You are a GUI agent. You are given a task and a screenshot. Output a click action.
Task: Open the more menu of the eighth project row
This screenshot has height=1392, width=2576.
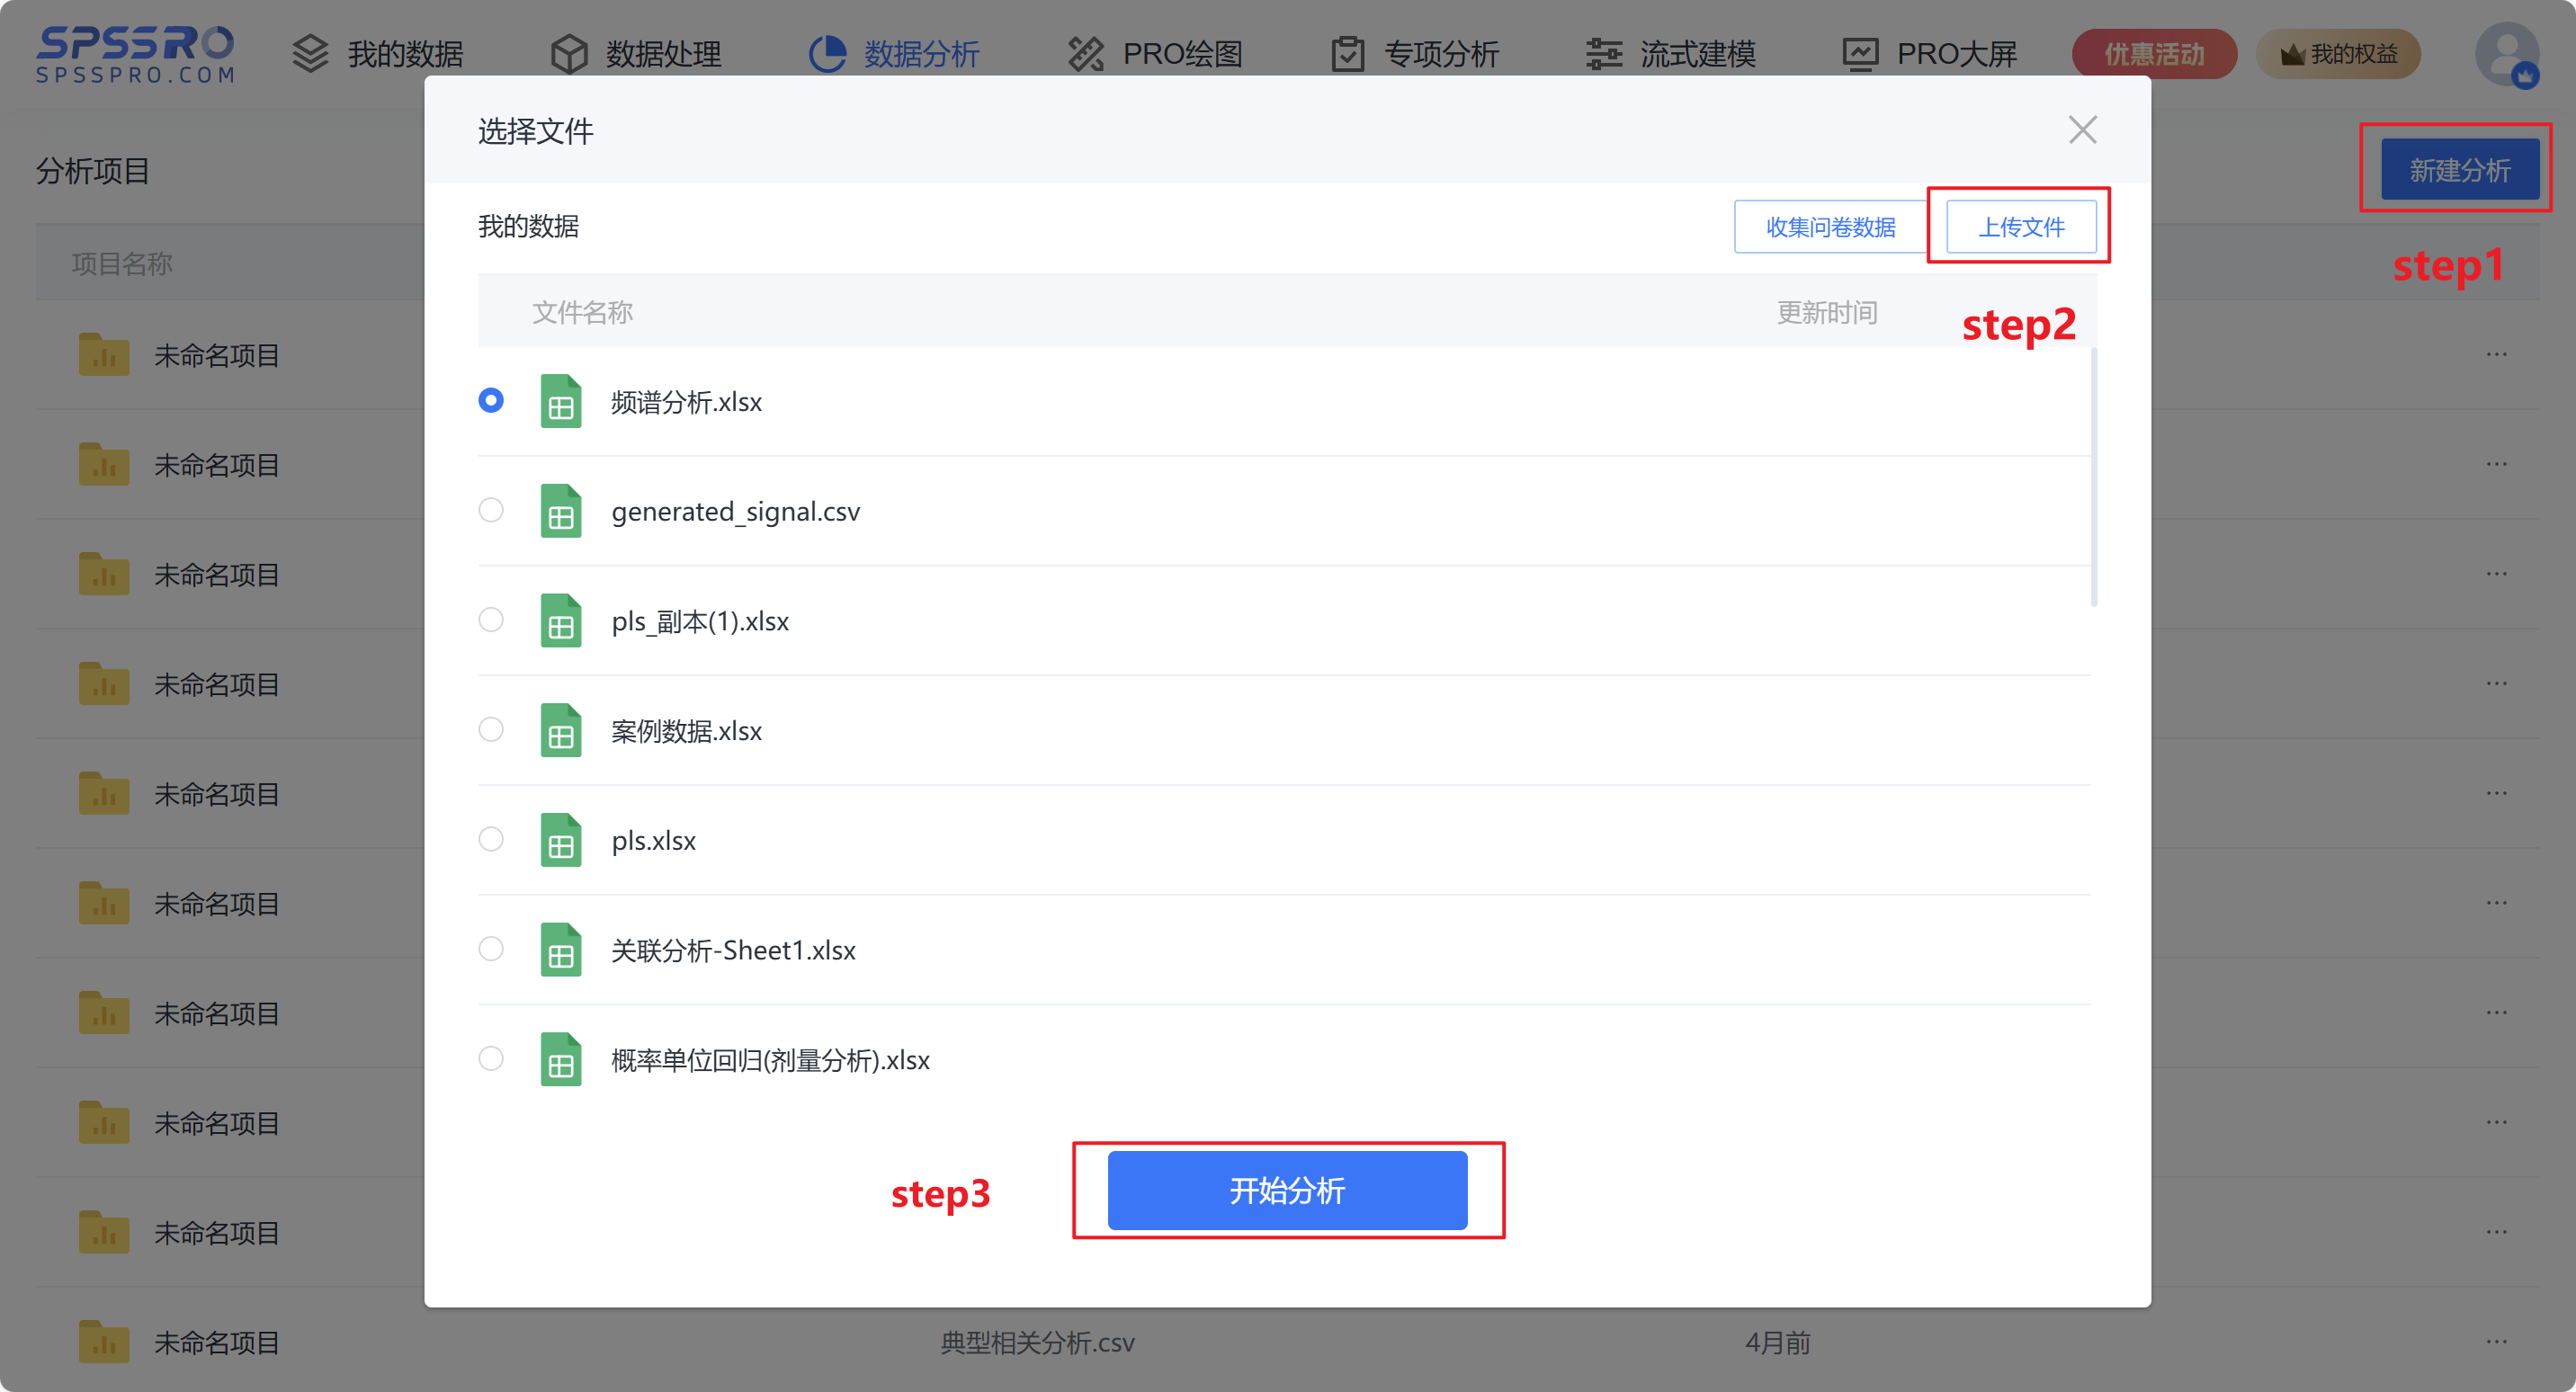[2496, 1122]
